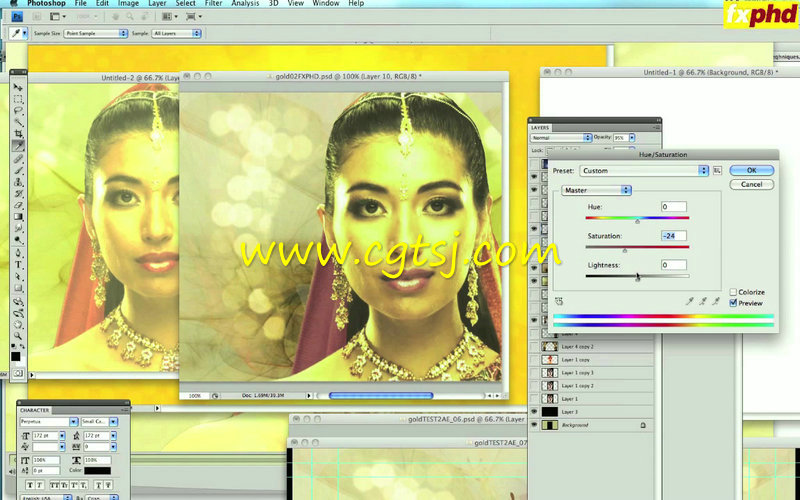Select the CHARACTER panel tab
Image resolution: width=800 pixels, height=500 pixels.
(35, 410)
